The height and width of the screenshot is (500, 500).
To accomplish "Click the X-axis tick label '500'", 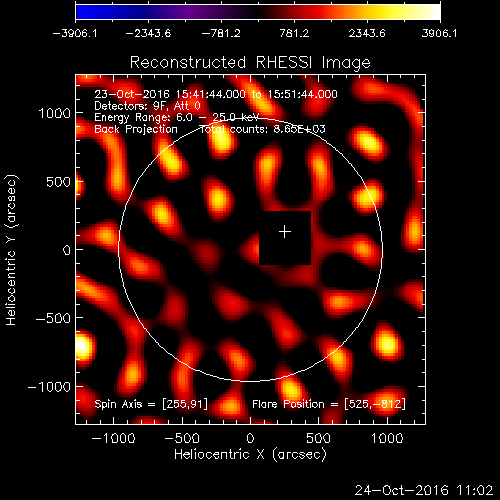I will point(318,438).
